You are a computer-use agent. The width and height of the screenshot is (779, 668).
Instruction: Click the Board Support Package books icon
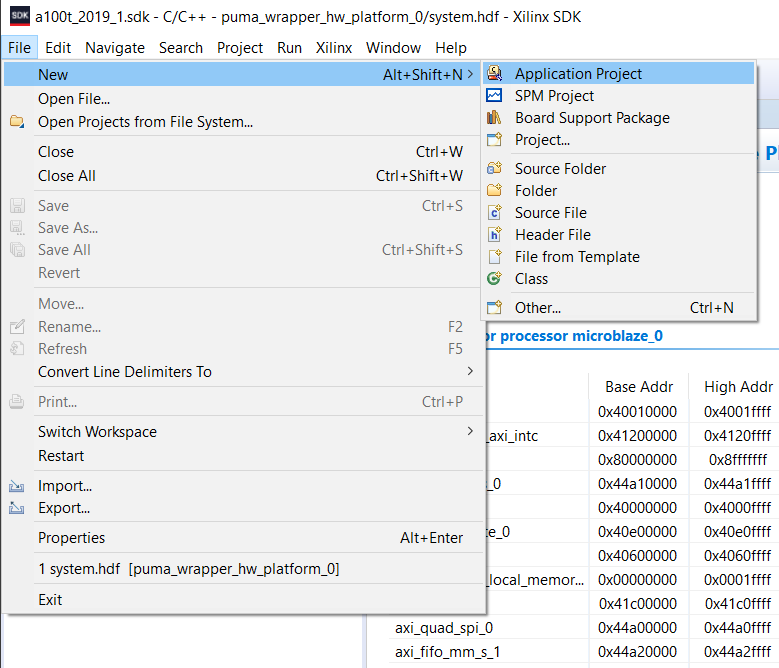point(494,117)
